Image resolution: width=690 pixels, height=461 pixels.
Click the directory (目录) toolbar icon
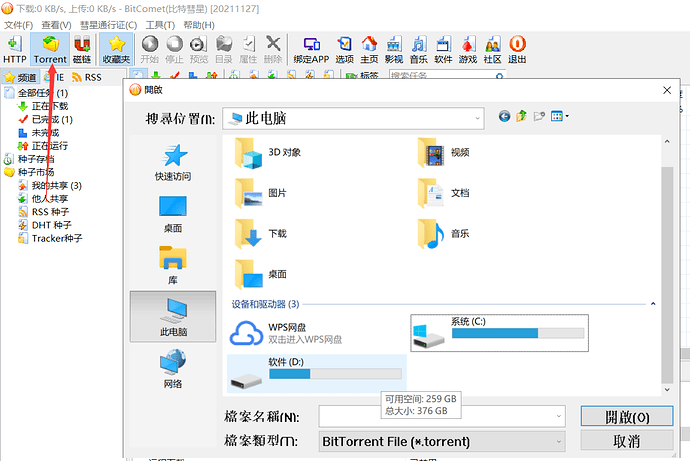(x=224, y=49)
